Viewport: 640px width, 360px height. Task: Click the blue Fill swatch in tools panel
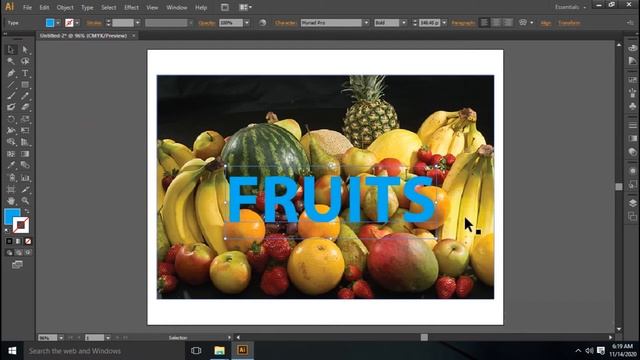tap(10, 215)
